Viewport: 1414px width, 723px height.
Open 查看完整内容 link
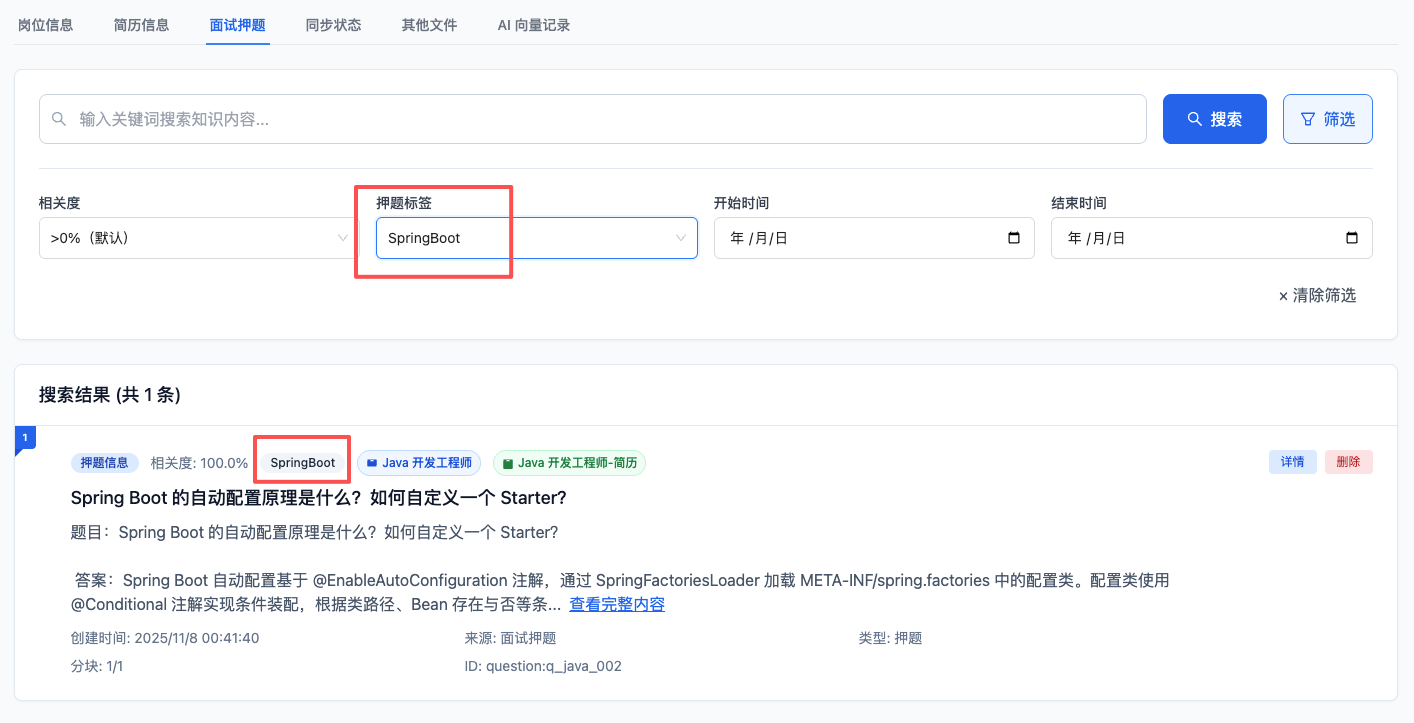617,604
